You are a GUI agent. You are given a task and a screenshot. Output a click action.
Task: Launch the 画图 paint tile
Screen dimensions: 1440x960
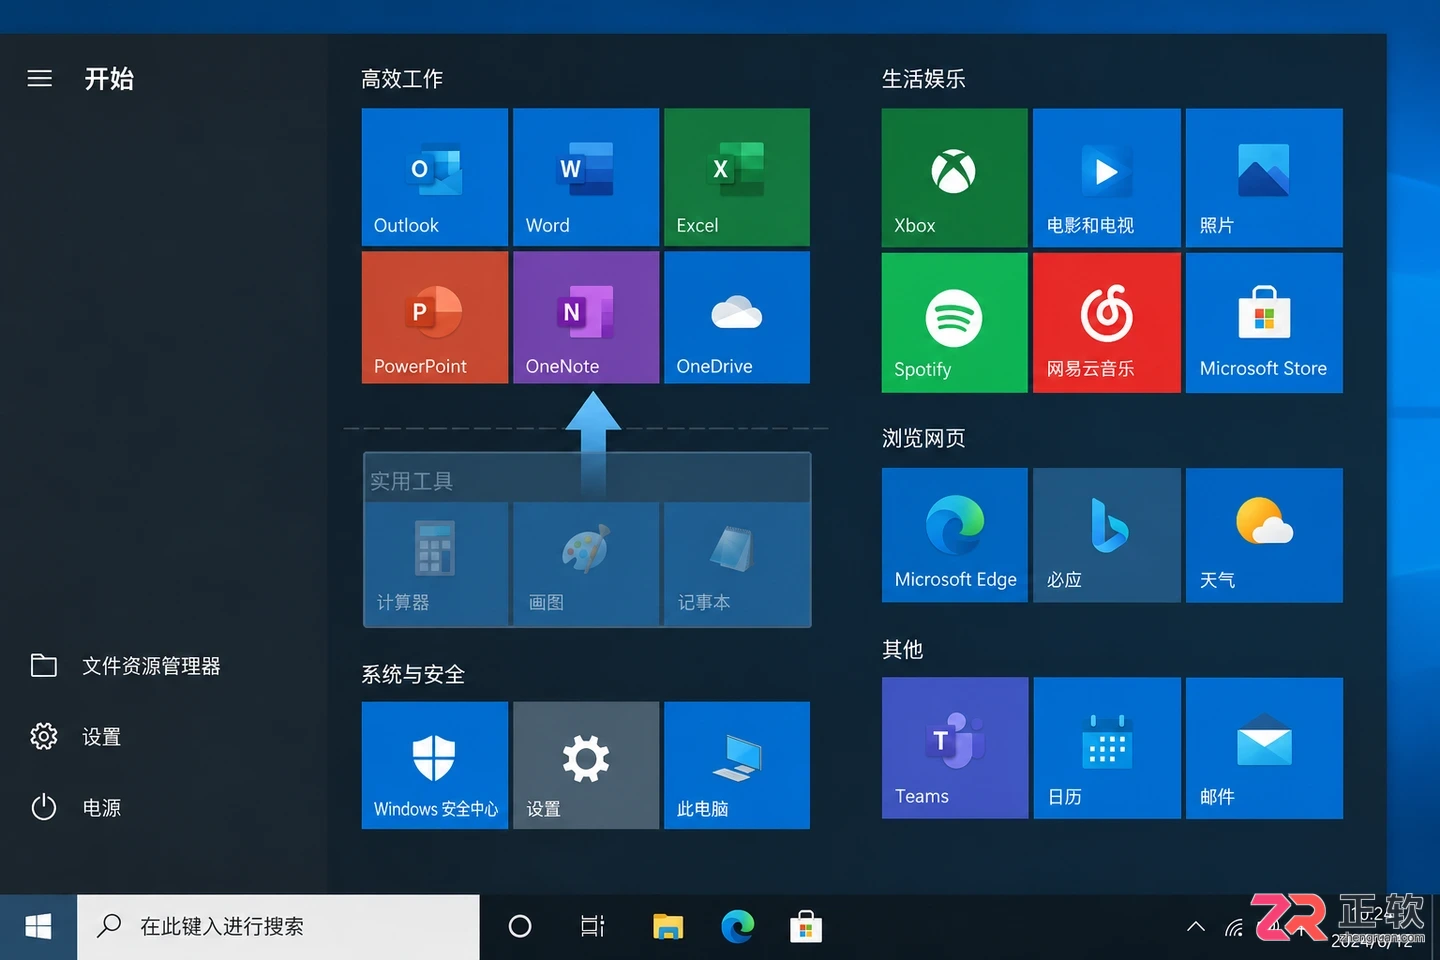pos(587,564)
